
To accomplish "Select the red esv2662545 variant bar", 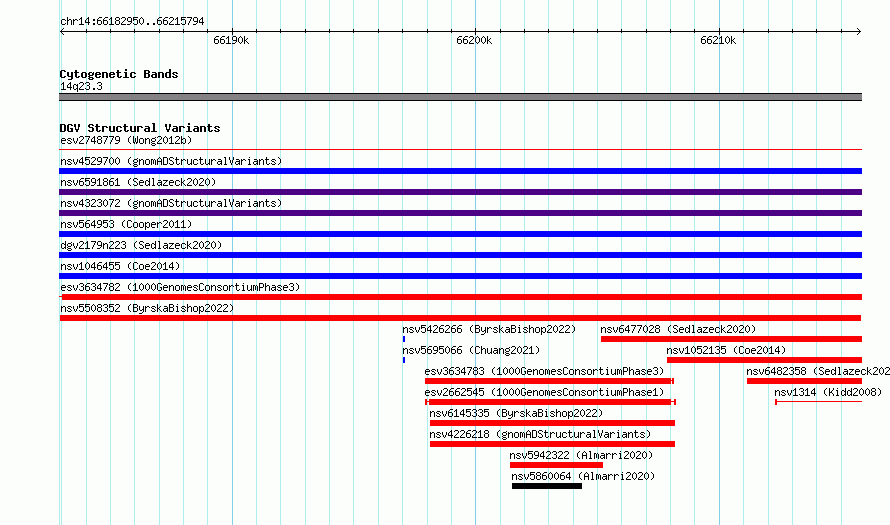I will [x=550, y=402].
